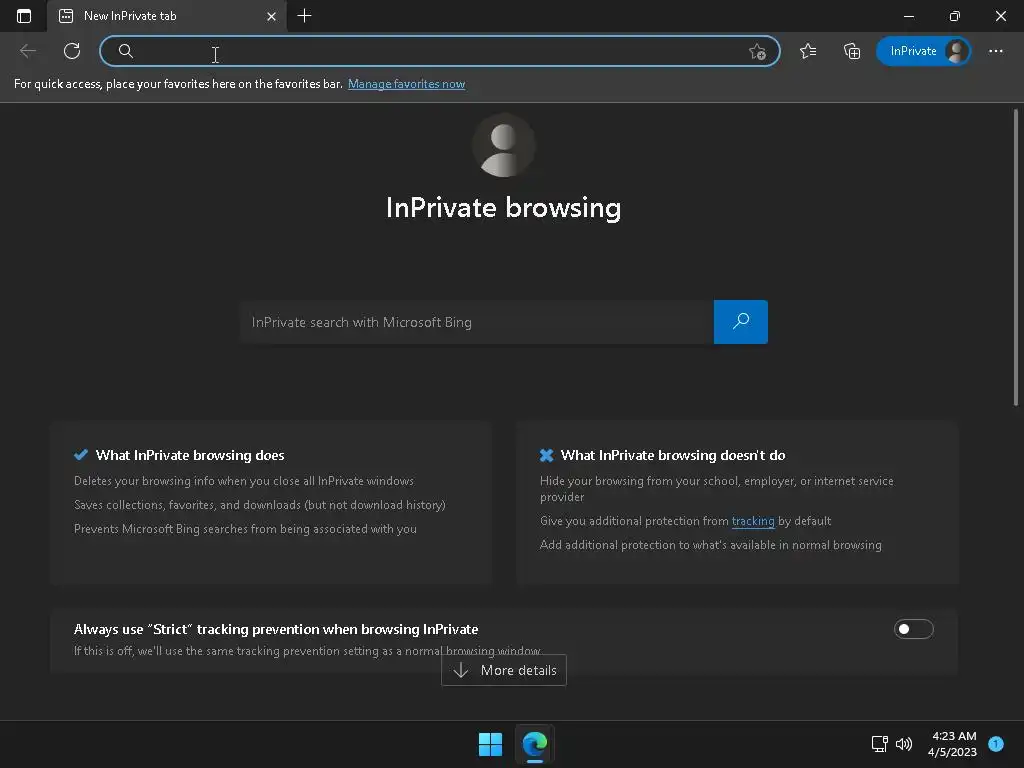Open network status tray icon
This screenshot has width=1024, height=768.
pyautogui.click(x=879, y=743)
